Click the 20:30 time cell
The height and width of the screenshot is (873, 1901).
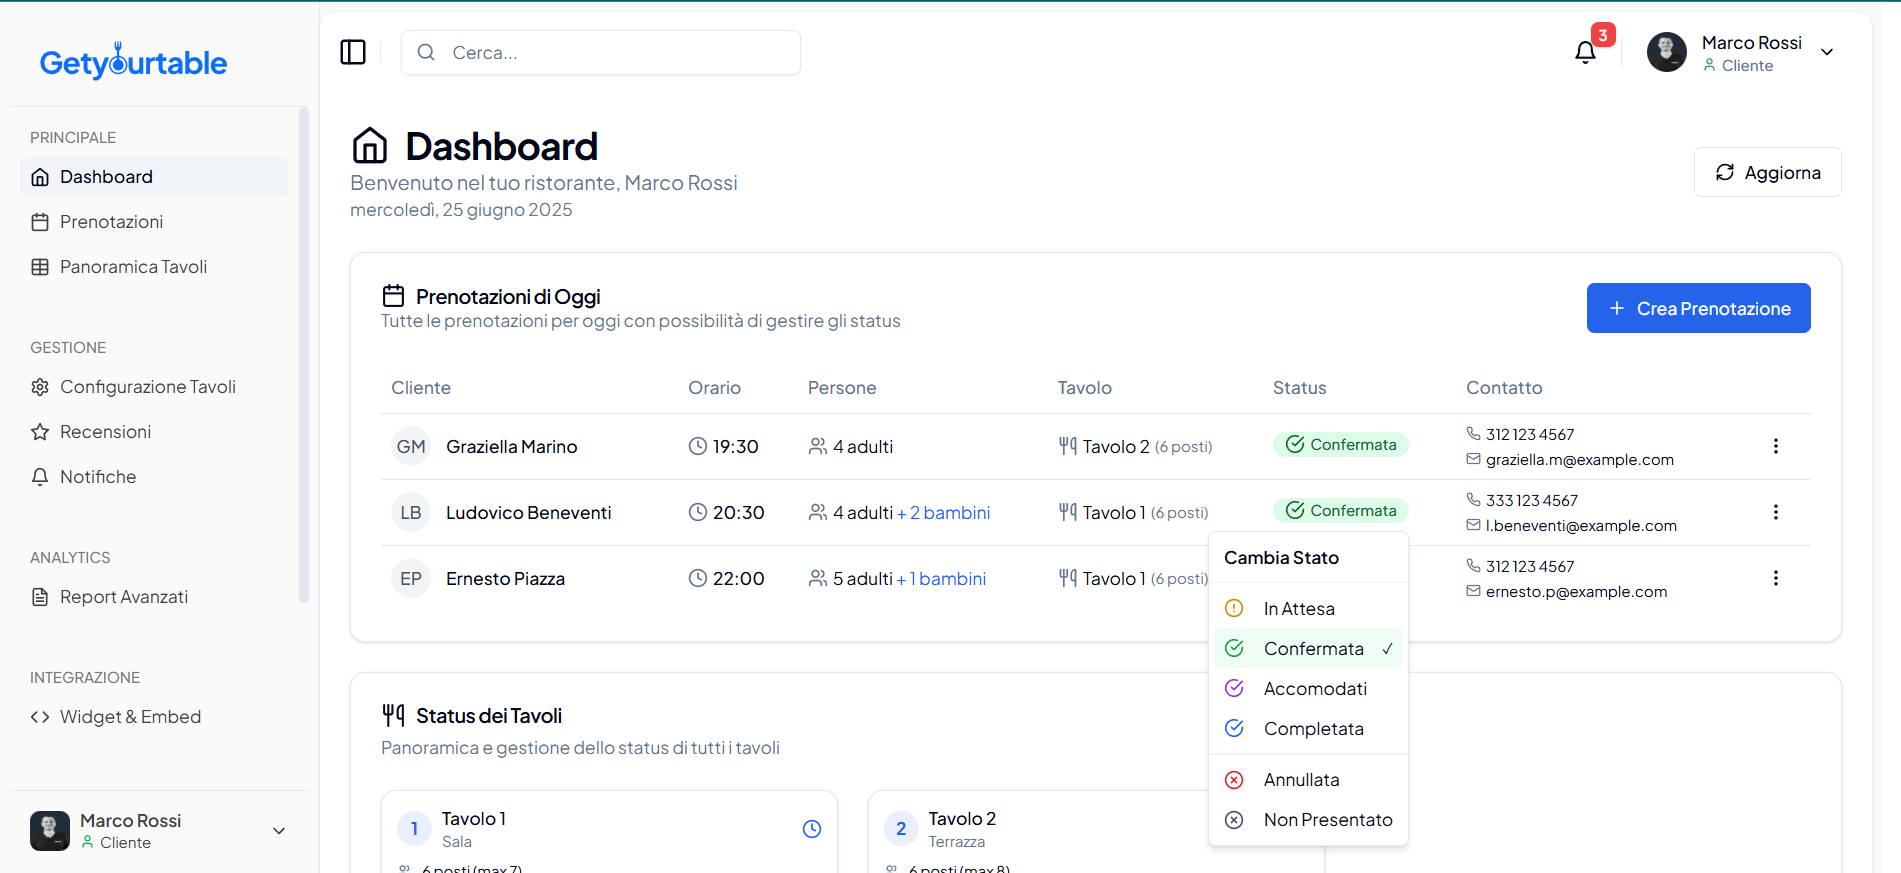pos(727,512)
